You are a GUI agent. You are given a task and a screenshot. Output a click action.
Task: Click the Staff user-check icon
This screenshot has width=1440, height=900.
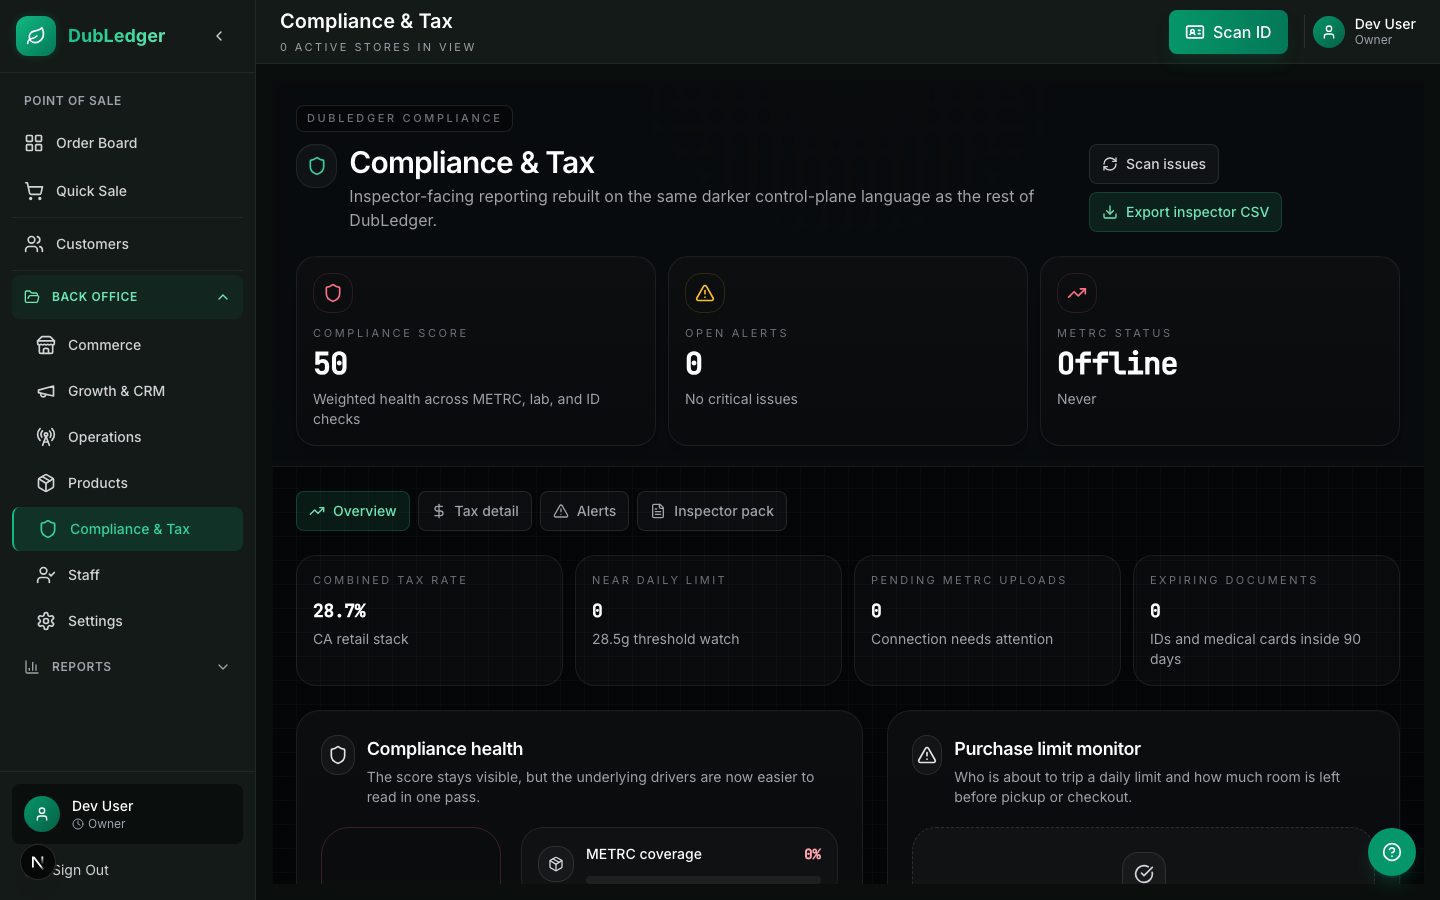(46, 575)
